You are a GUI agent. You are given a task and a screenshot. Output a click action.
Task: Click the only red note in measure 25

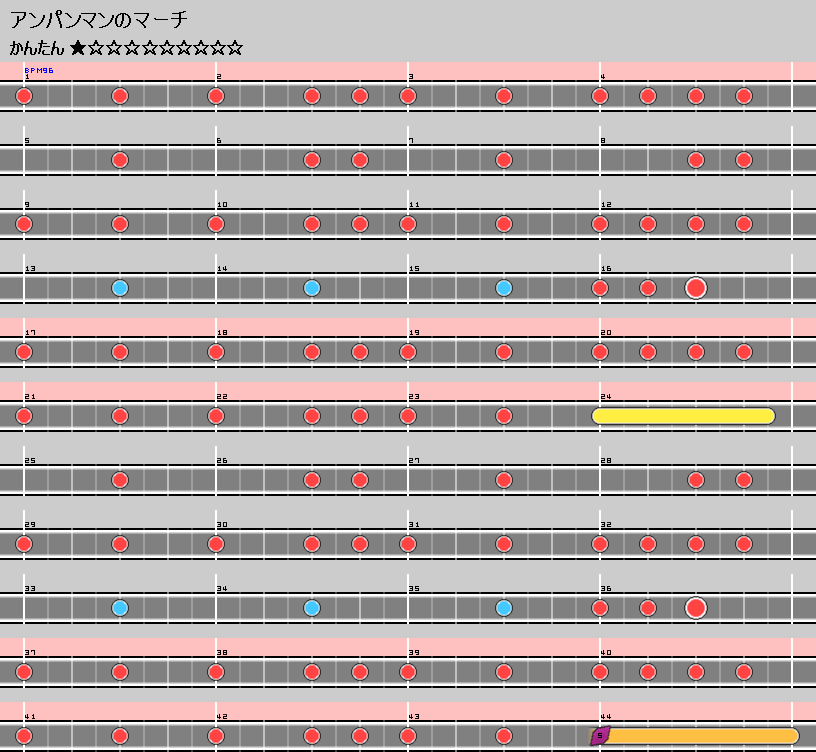pyautogui.click(x=120, y=480)
